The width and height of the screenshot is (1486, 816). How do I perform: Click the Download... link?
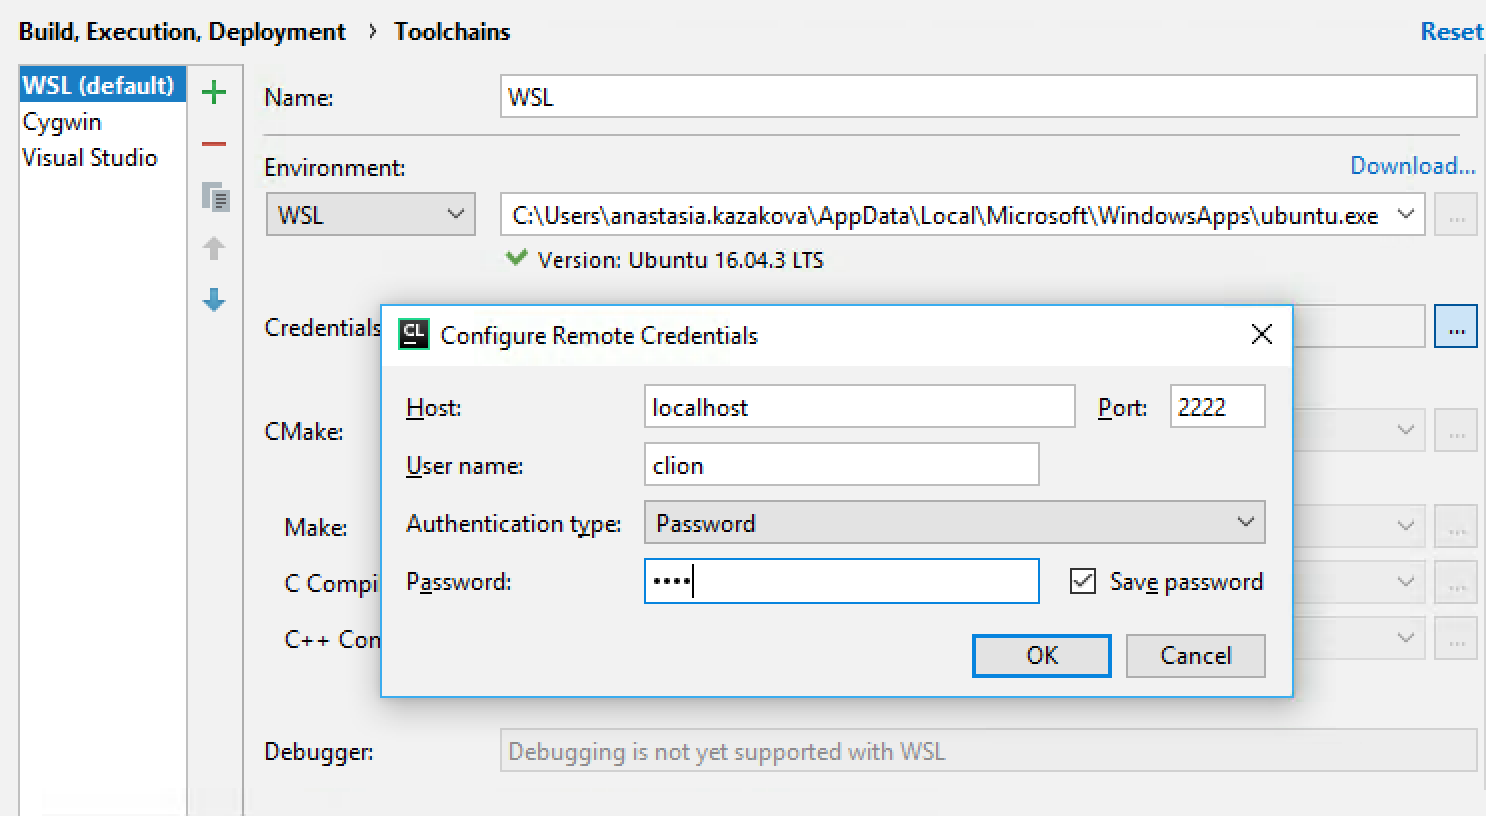coord(1412,165)
